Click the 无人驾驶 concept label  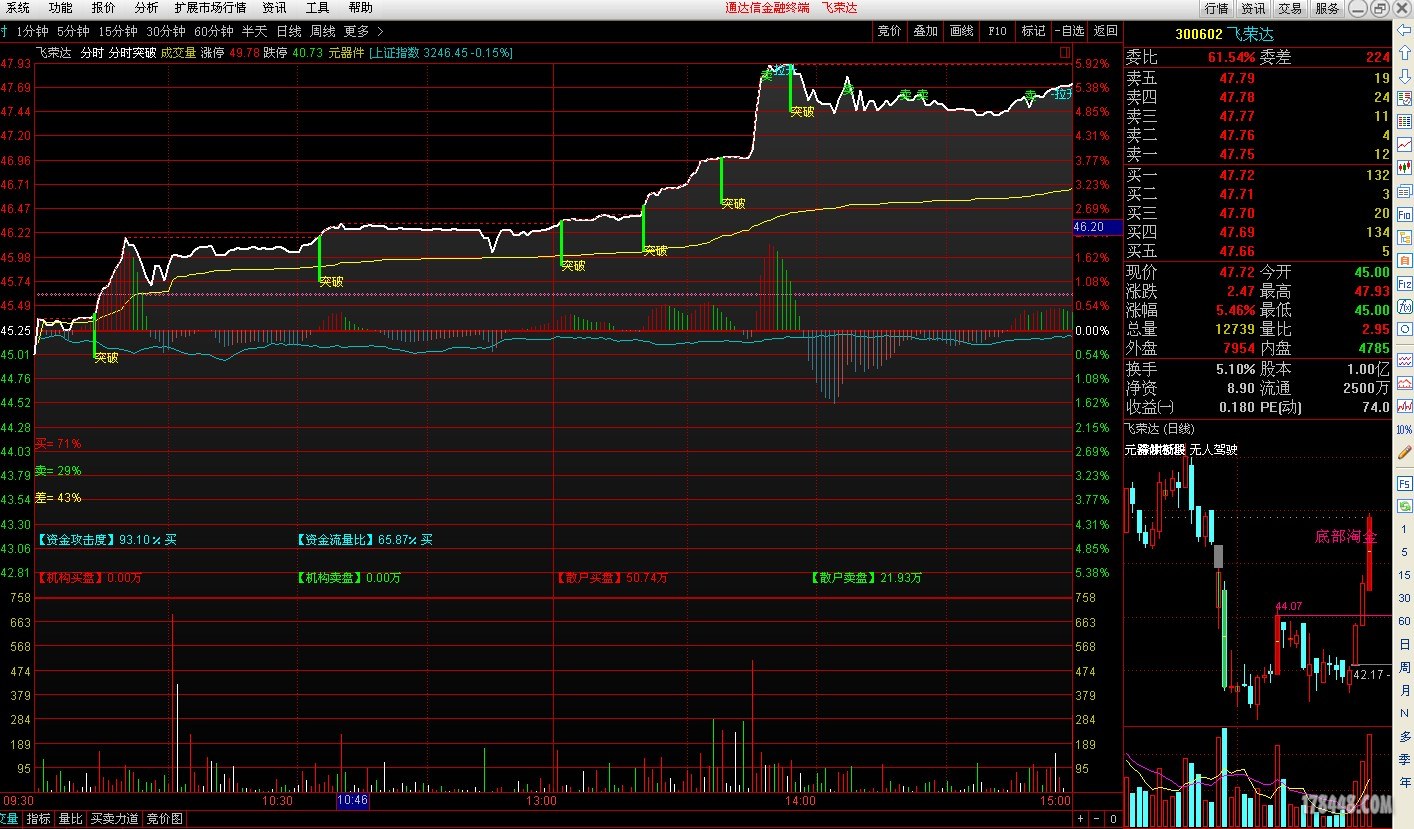click(x=1214, y=449)
